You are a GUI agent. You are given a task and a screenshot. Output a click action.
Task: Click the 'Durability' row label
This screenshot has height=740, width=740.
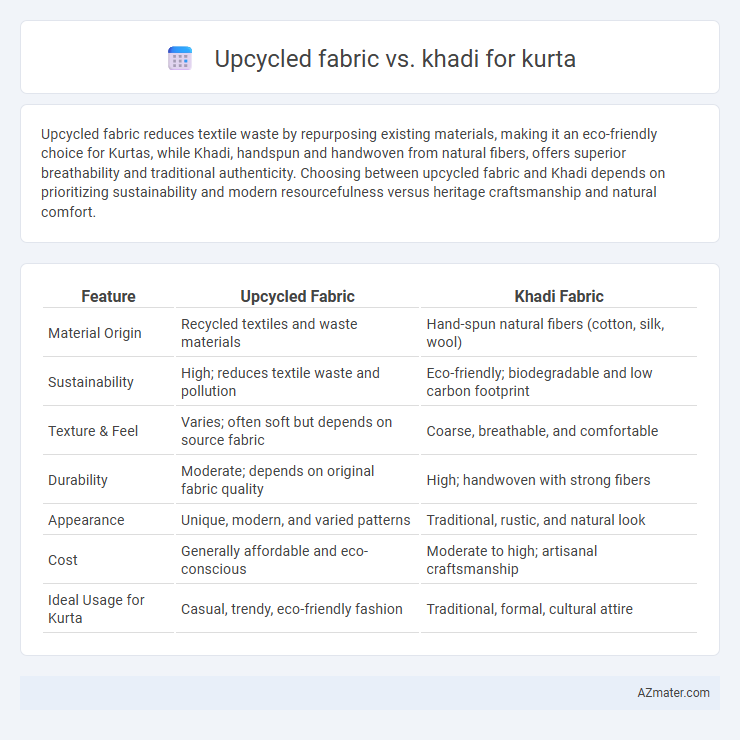pos(78,480)
